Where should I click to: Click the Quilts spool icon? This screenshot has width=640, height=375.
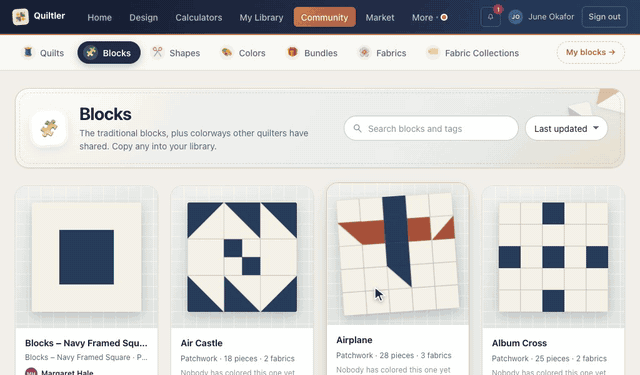28,53
